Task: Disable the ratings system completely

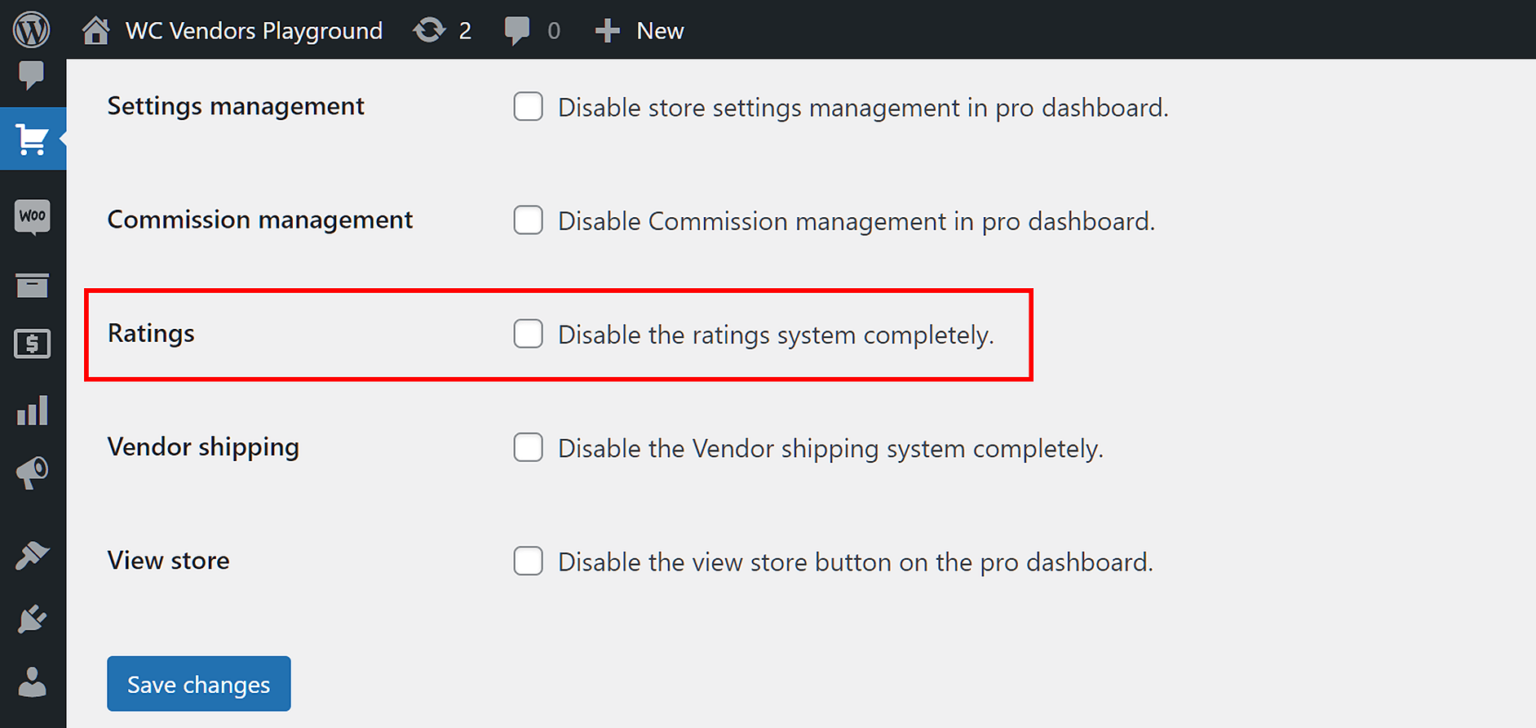Action: [x=528, y=333]
